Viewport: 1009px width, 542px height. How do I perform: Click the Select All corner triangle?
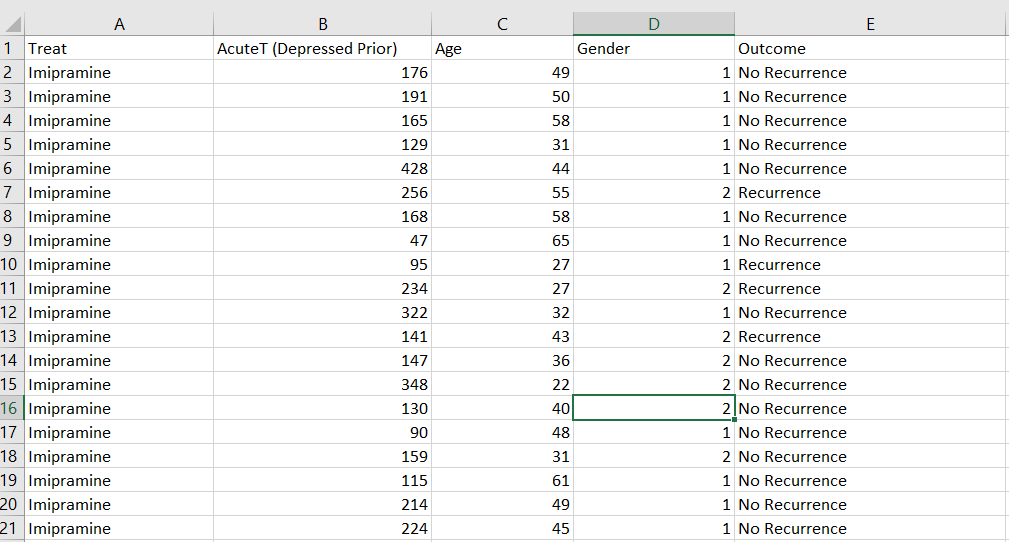[12, 25]
